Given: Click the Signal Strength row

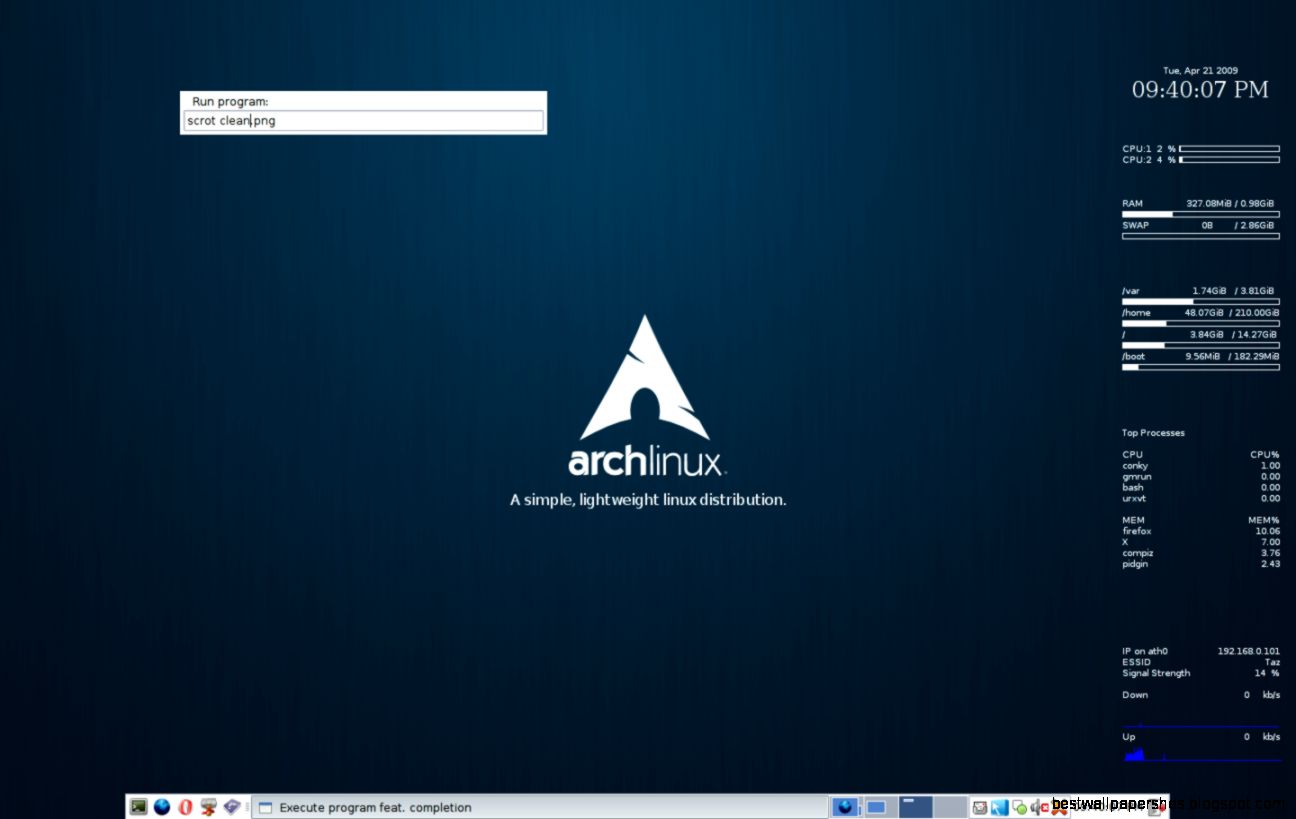Looking at the screenshot, I should pyautogui.click(x=1200, y=673).
